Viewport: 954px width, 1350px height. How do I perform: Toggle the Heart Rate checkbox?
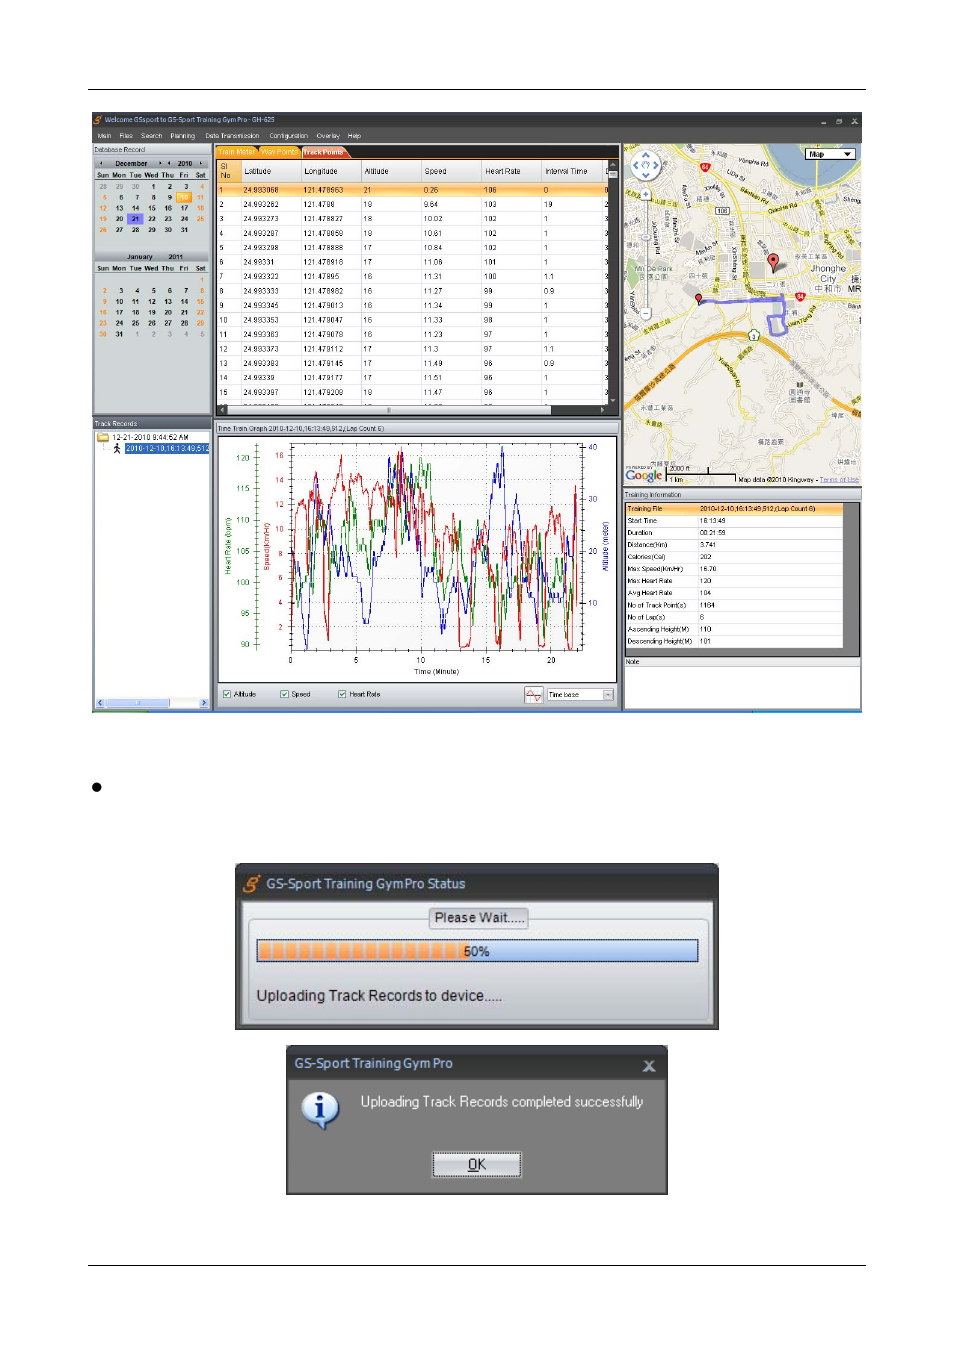(x=342, y=694)
